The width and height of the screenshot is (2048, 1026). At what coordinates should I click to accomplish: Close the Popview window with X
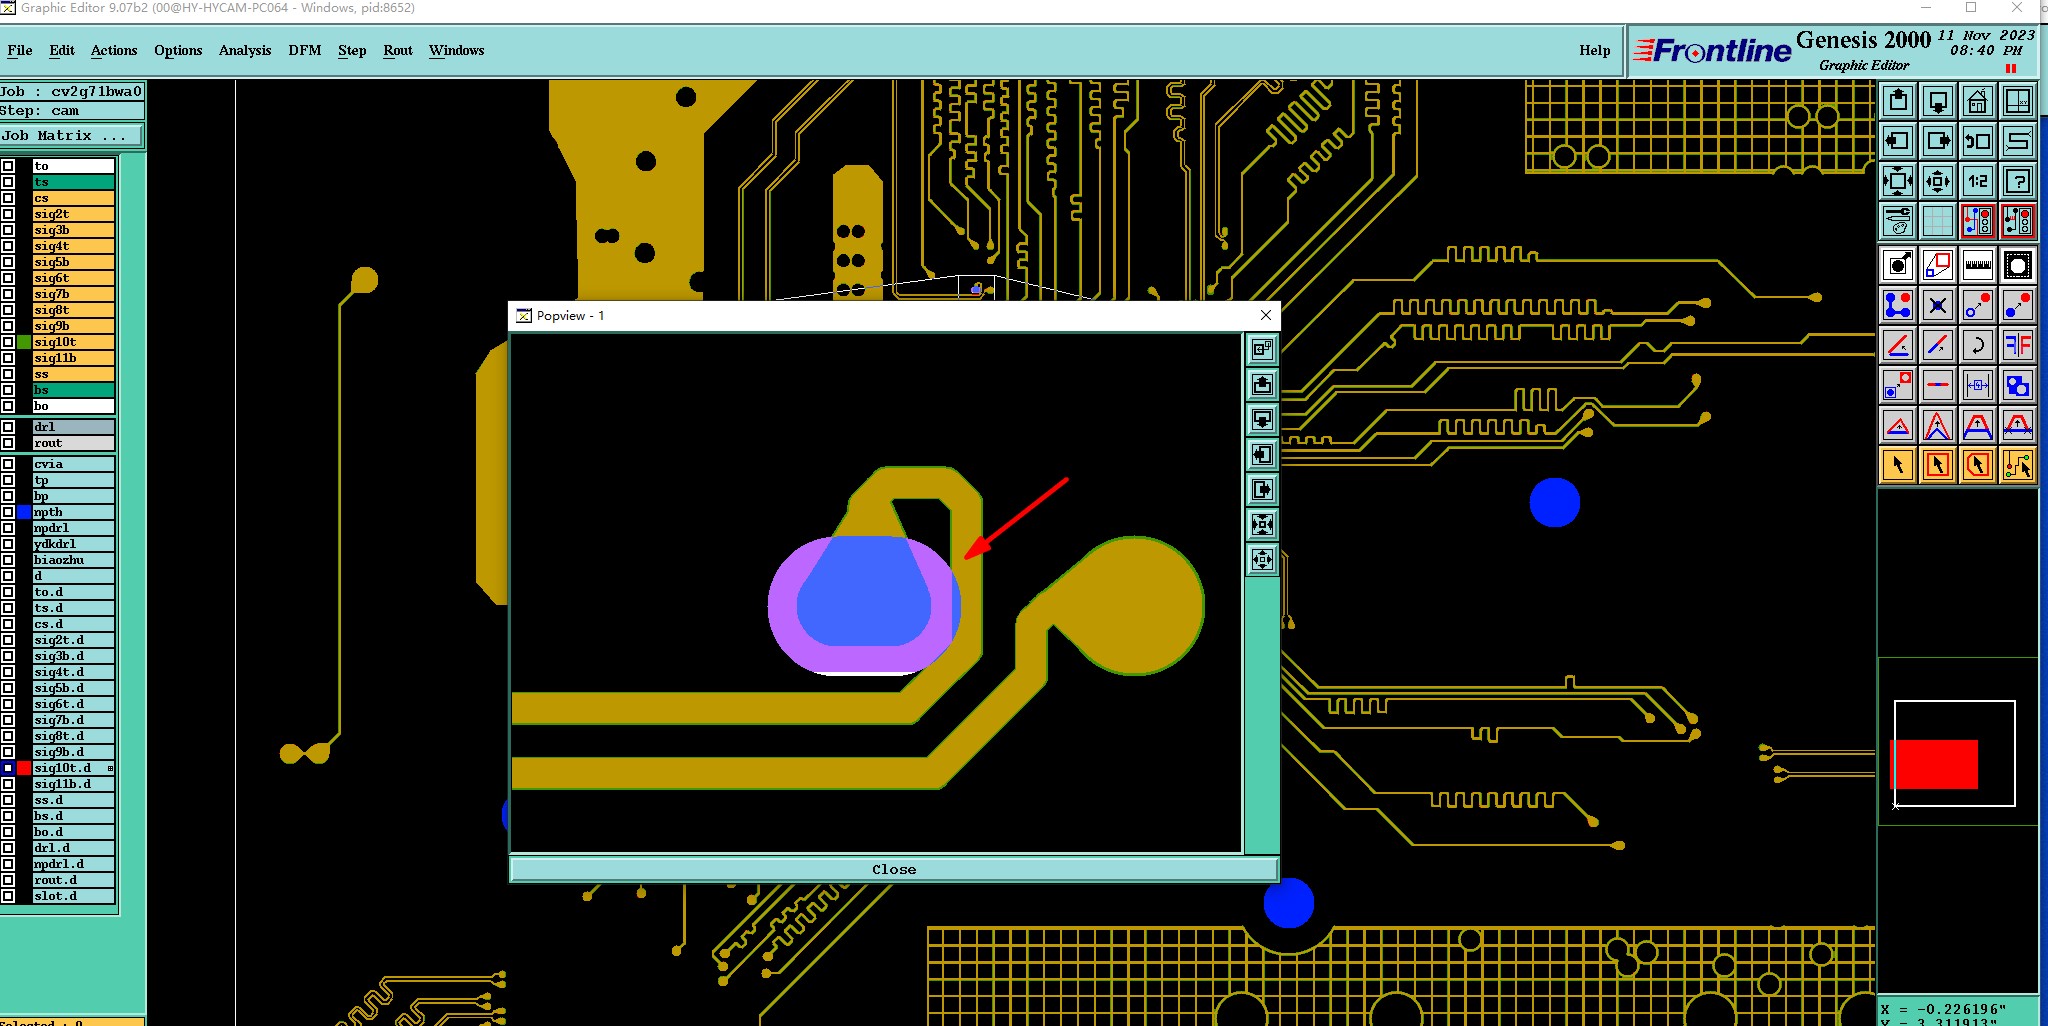1266,315
